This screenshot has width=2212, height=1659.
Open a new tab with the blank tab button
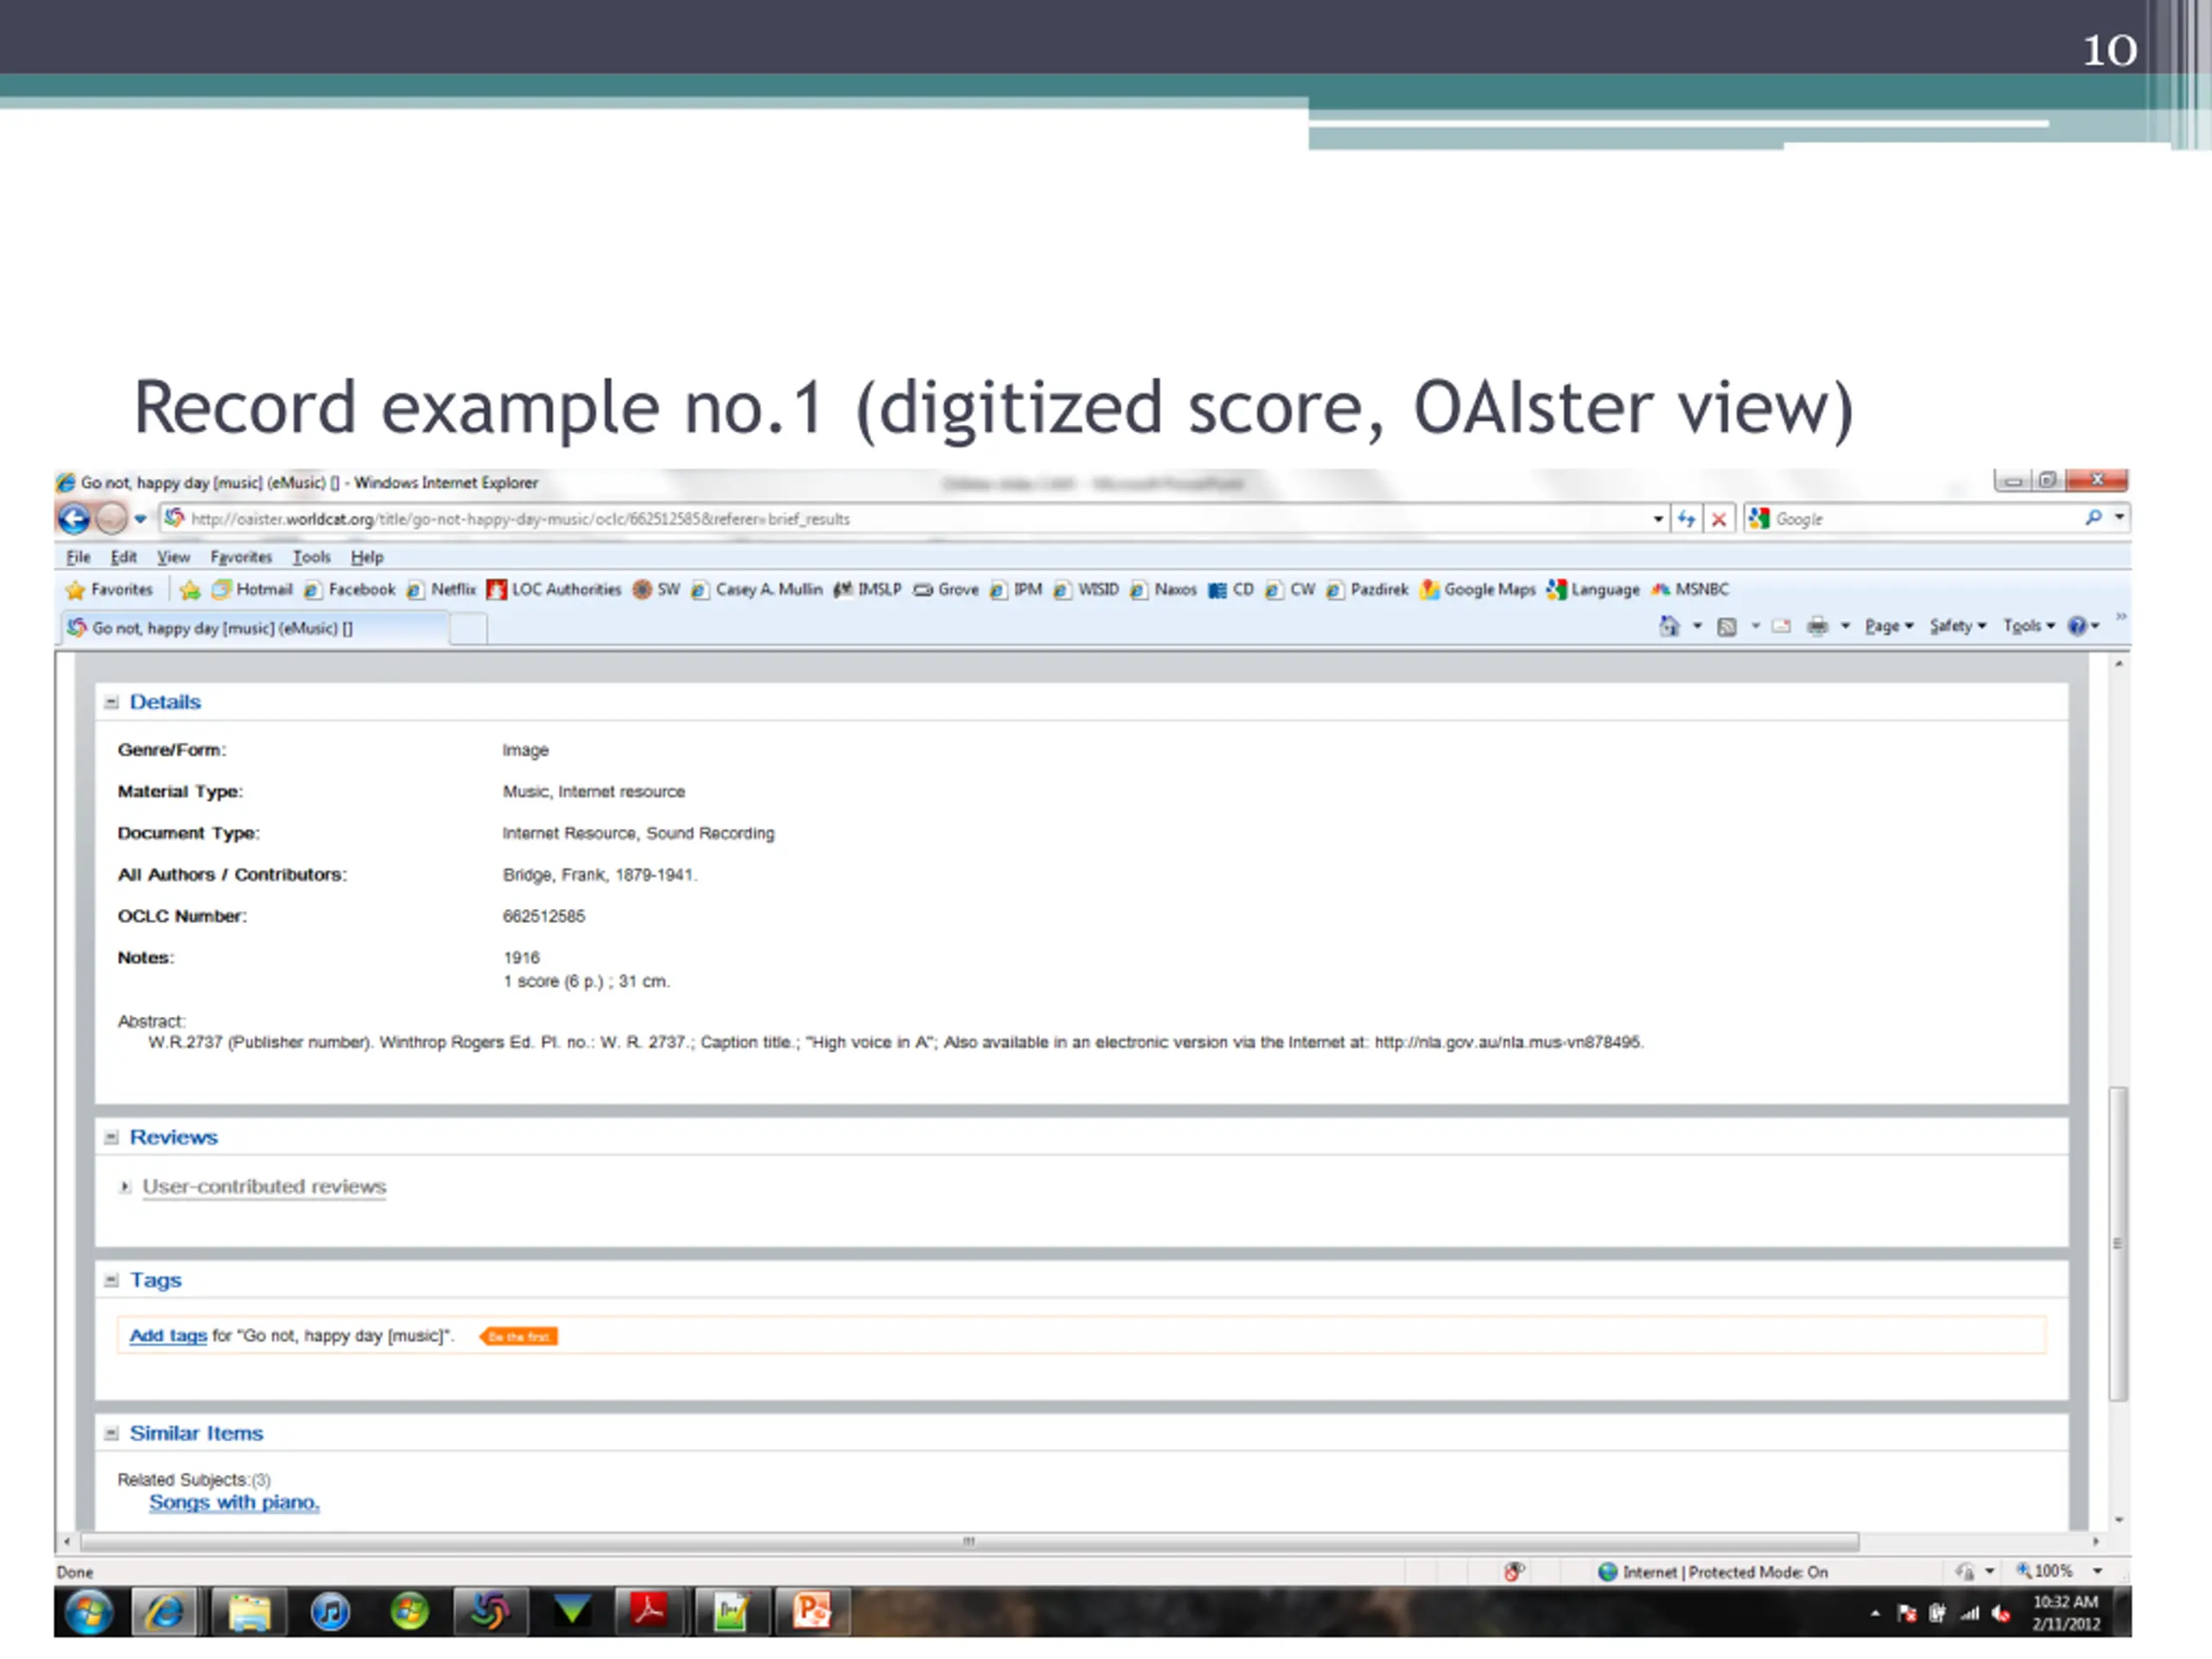468,629
